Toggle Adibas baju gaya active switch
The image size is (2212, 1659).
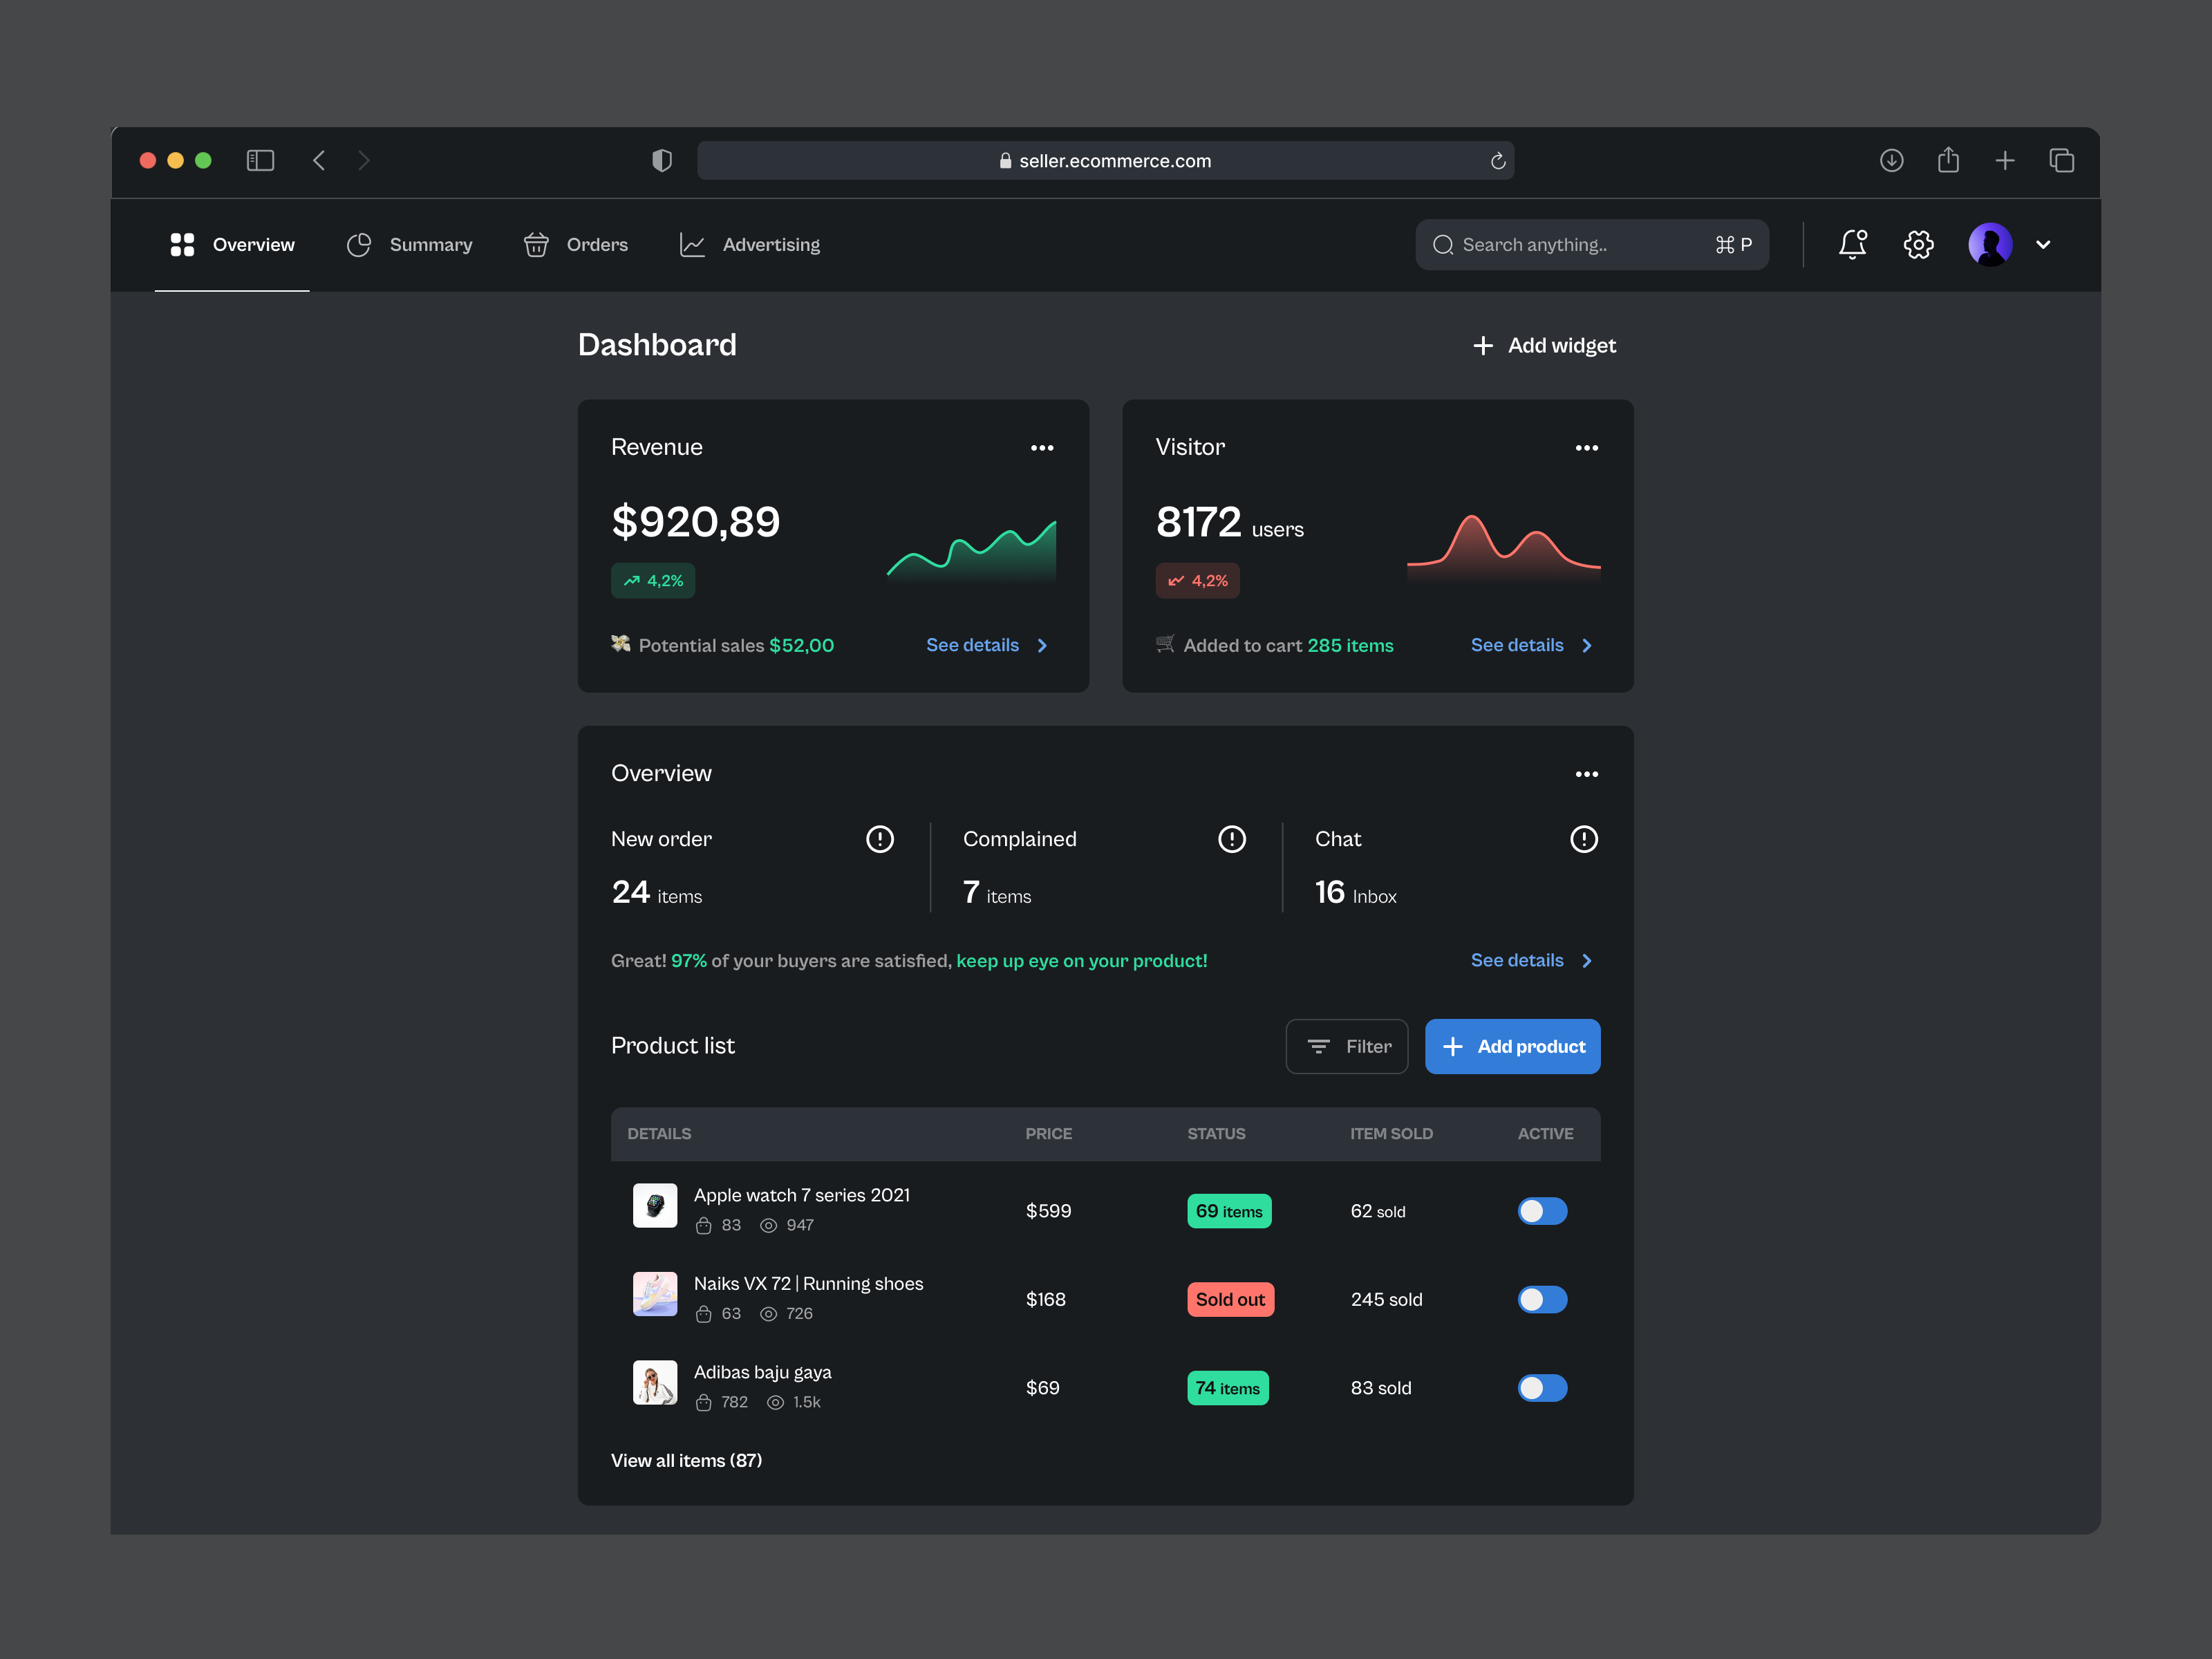tap(1542, 1387)
